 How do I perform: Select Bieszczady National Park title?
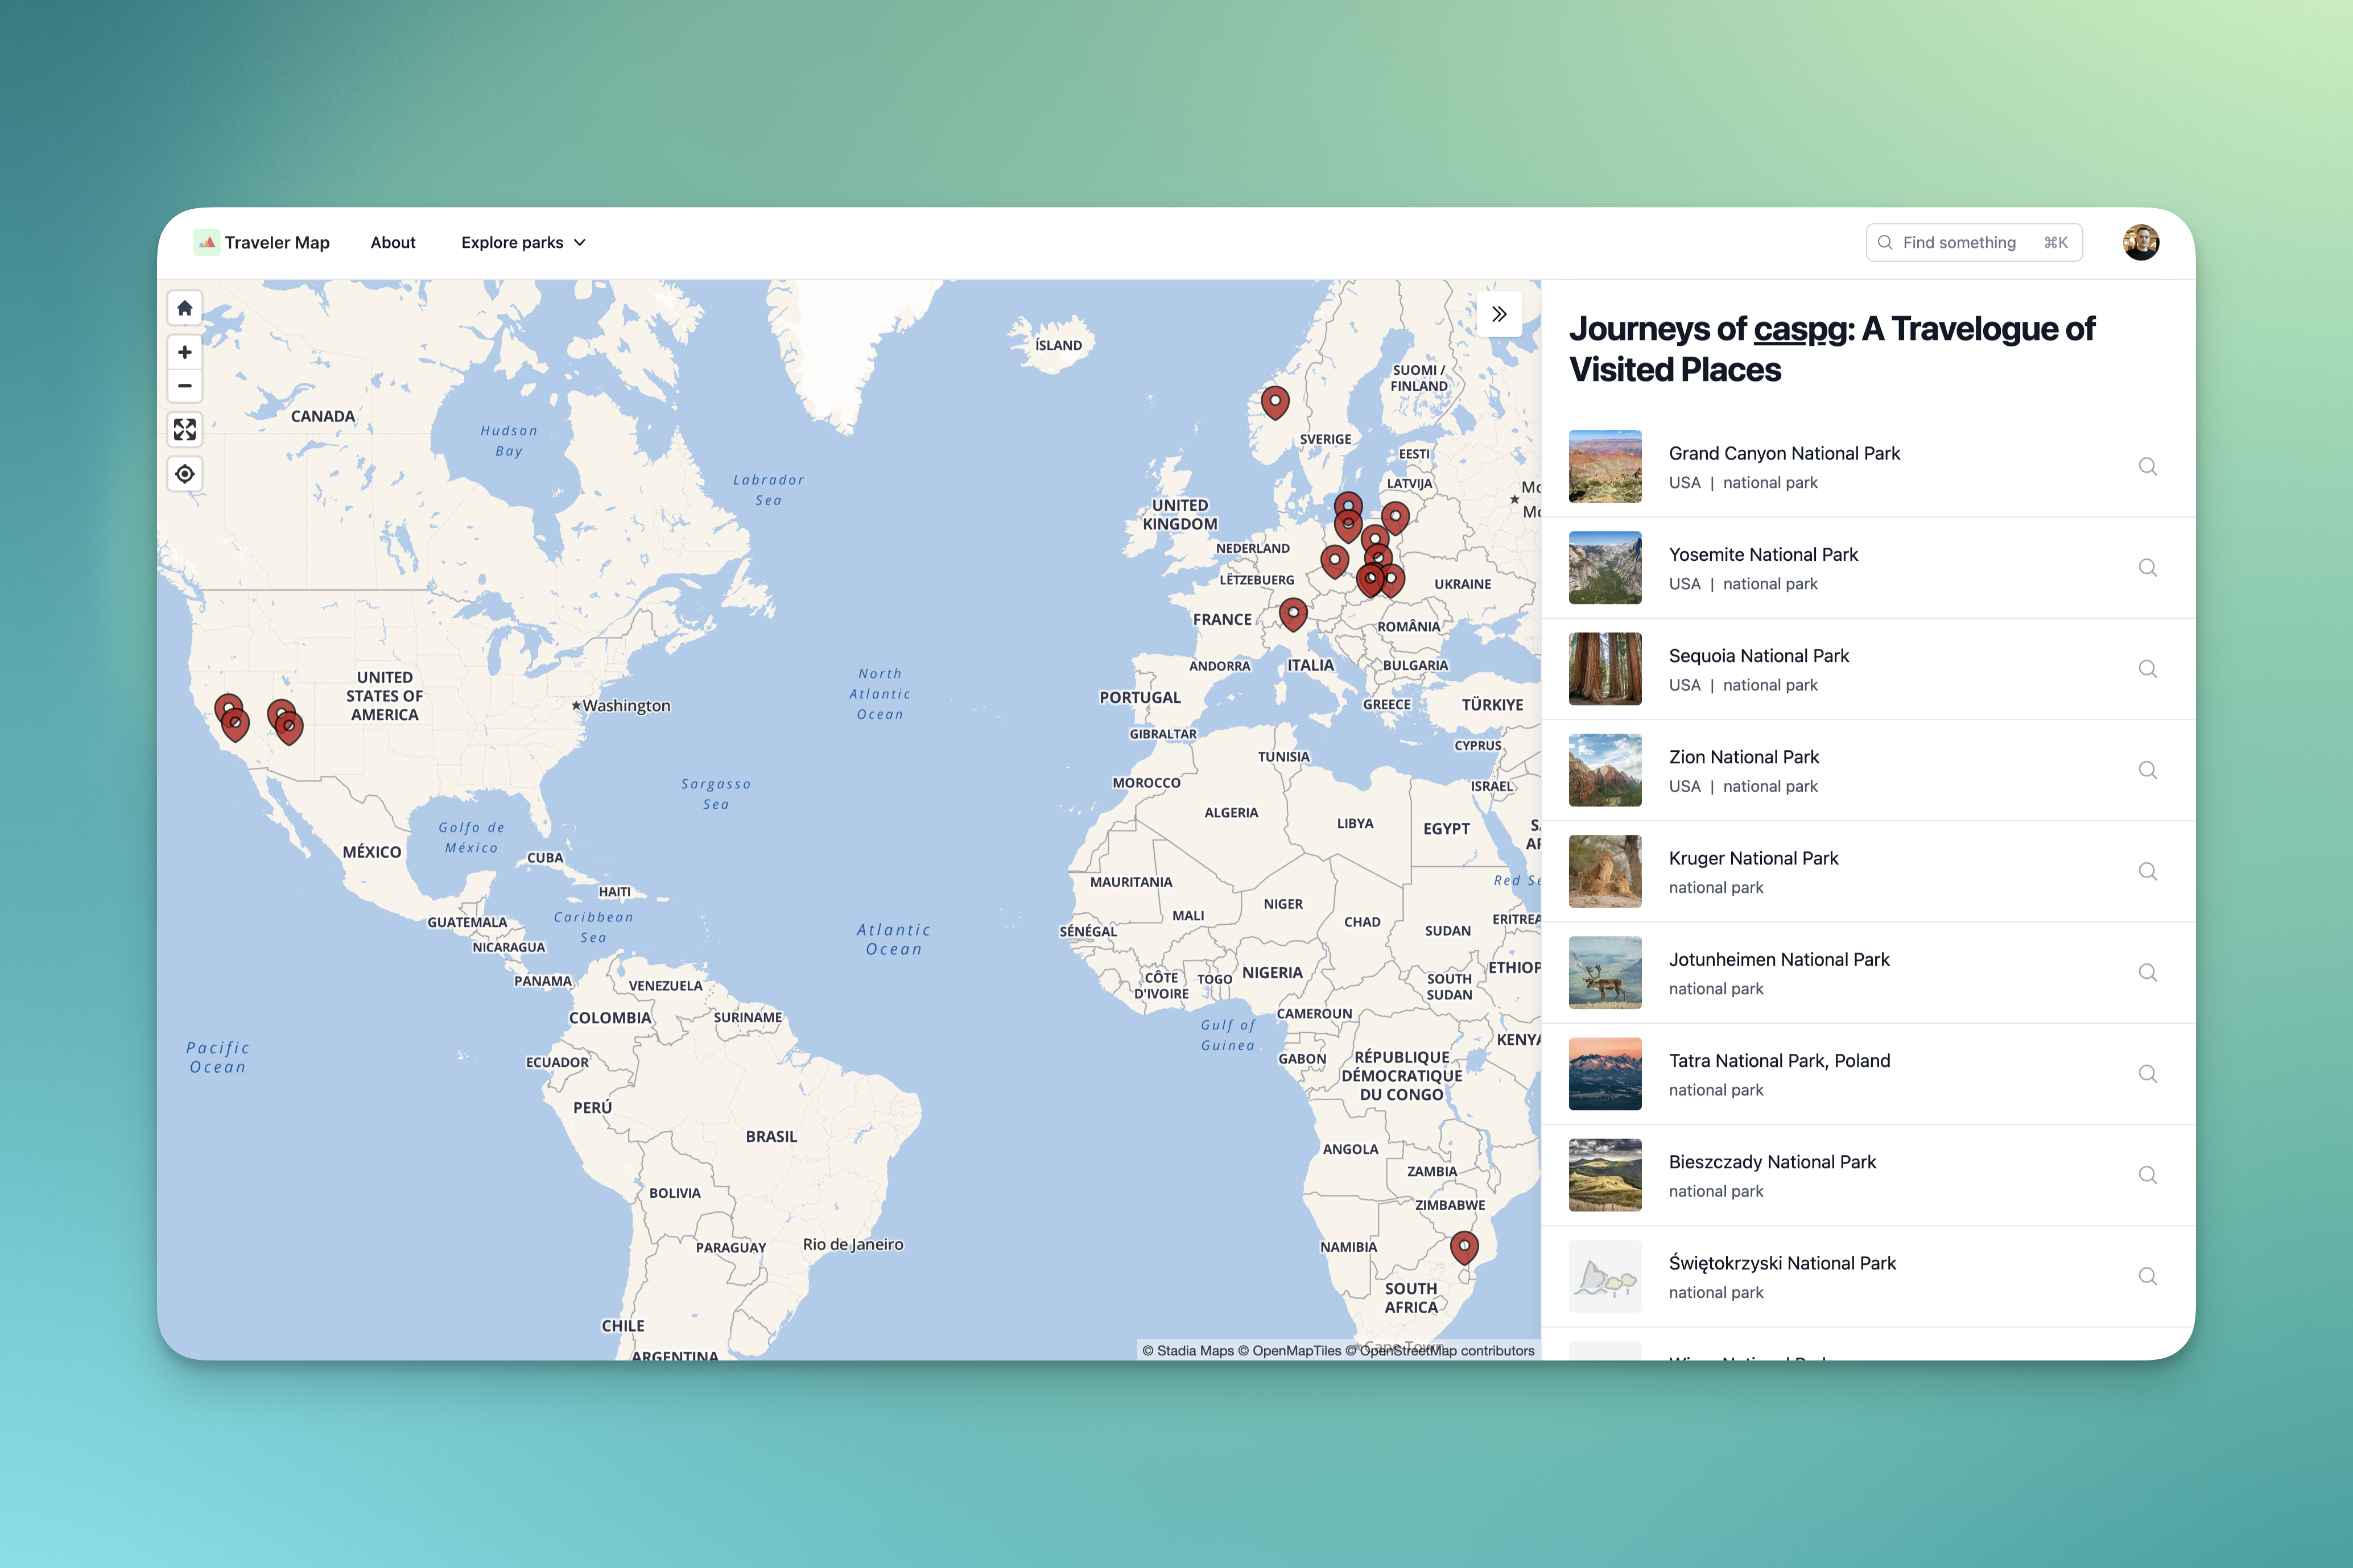(x=1772, y=1162)
